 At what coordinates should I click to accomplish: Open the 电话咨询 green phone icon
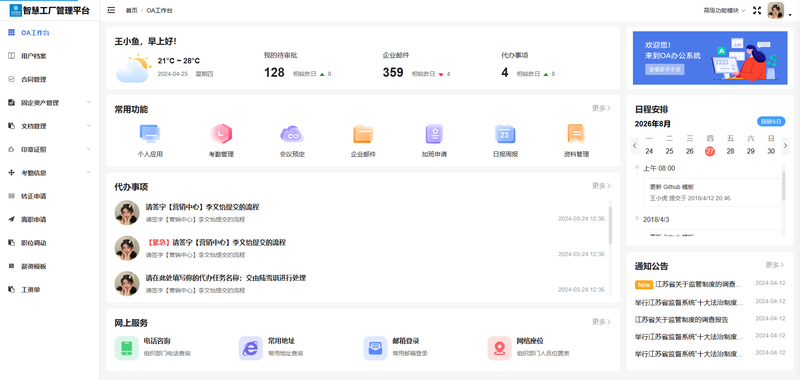pos(127,348)
